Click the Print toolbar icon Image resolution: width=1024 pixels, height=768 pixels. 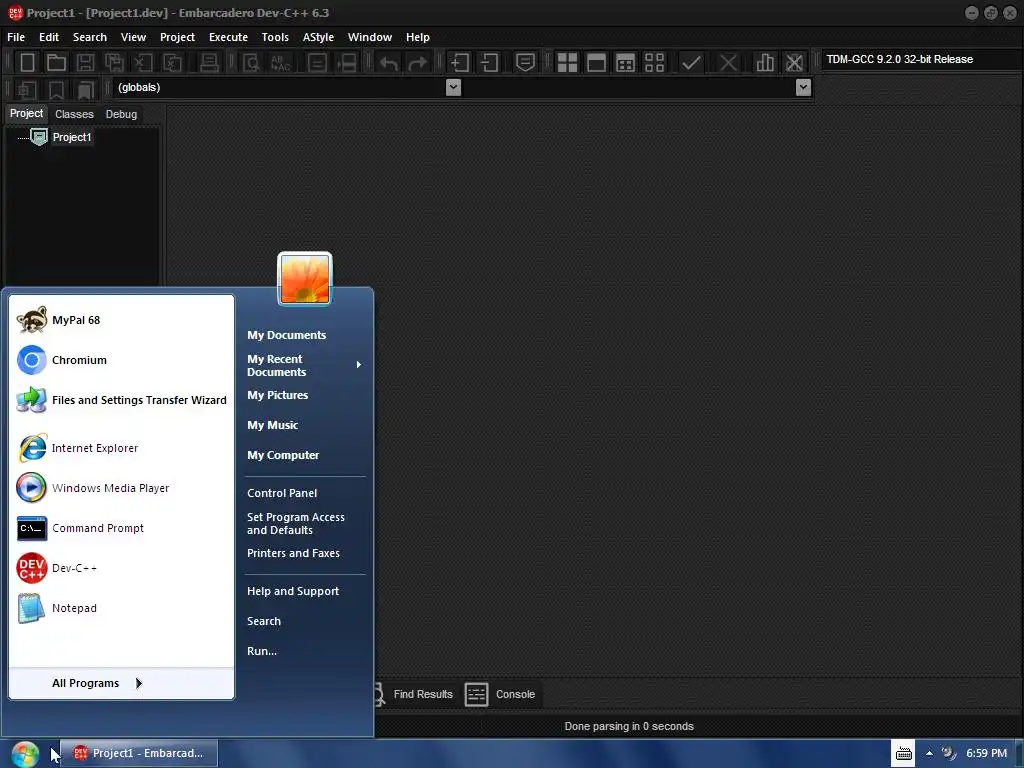pyautogui.click(x=209, y=63)
